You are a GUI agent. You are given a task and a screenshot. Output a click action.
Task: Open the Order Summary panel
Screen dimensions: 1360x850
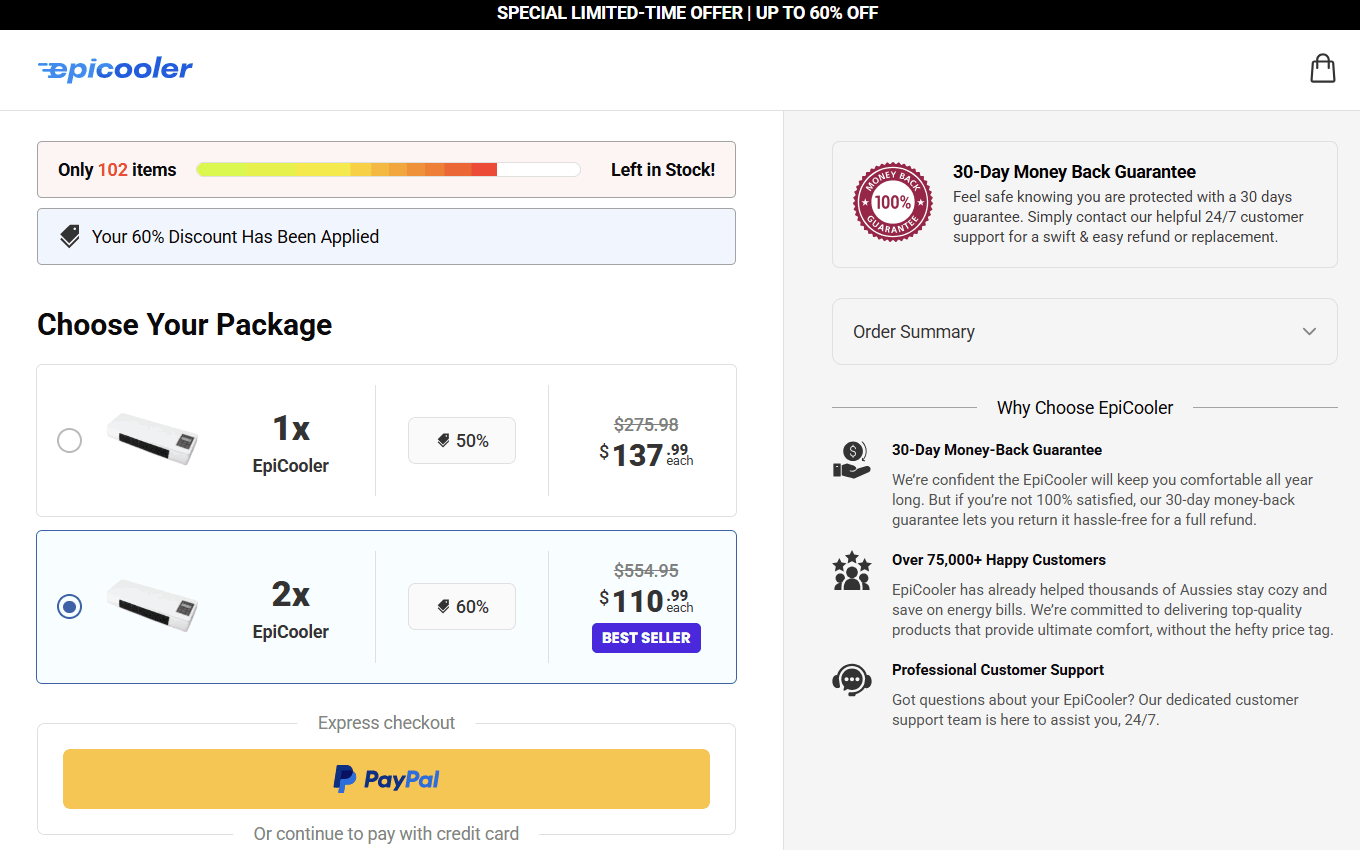pos(1085,332)
